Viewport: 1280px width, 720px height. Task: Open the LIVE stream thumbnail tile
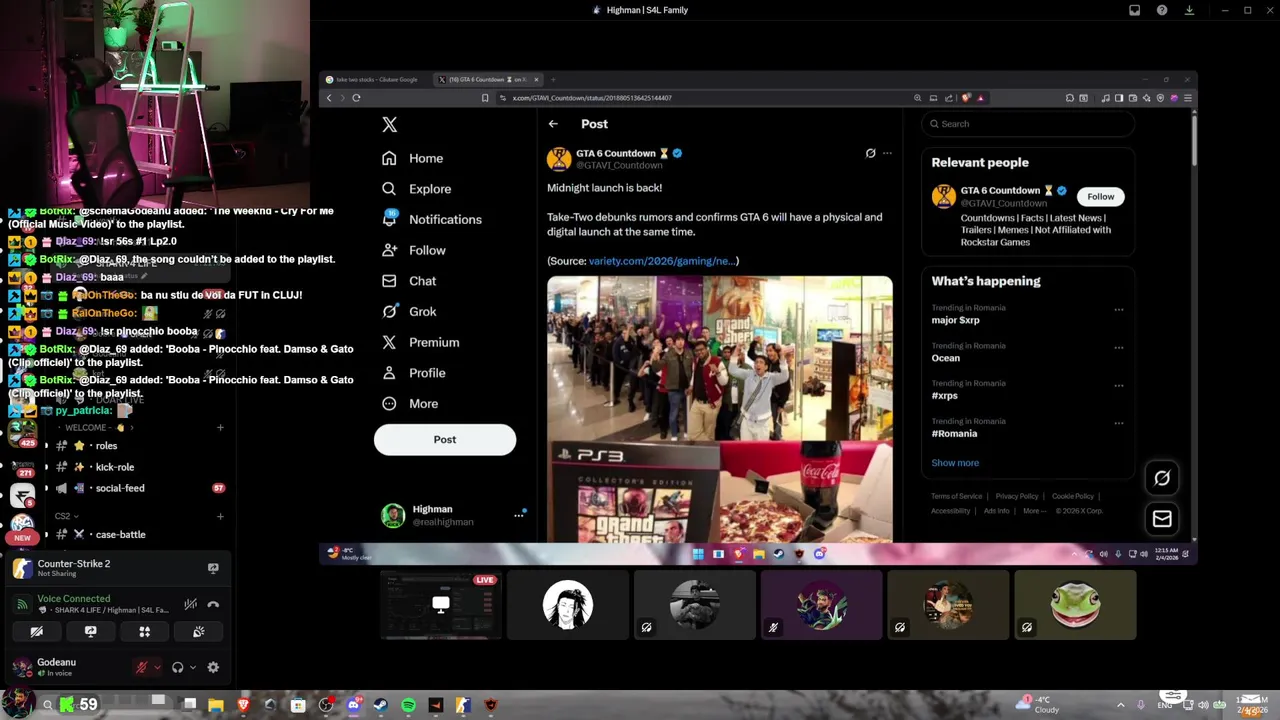[440, 605]
